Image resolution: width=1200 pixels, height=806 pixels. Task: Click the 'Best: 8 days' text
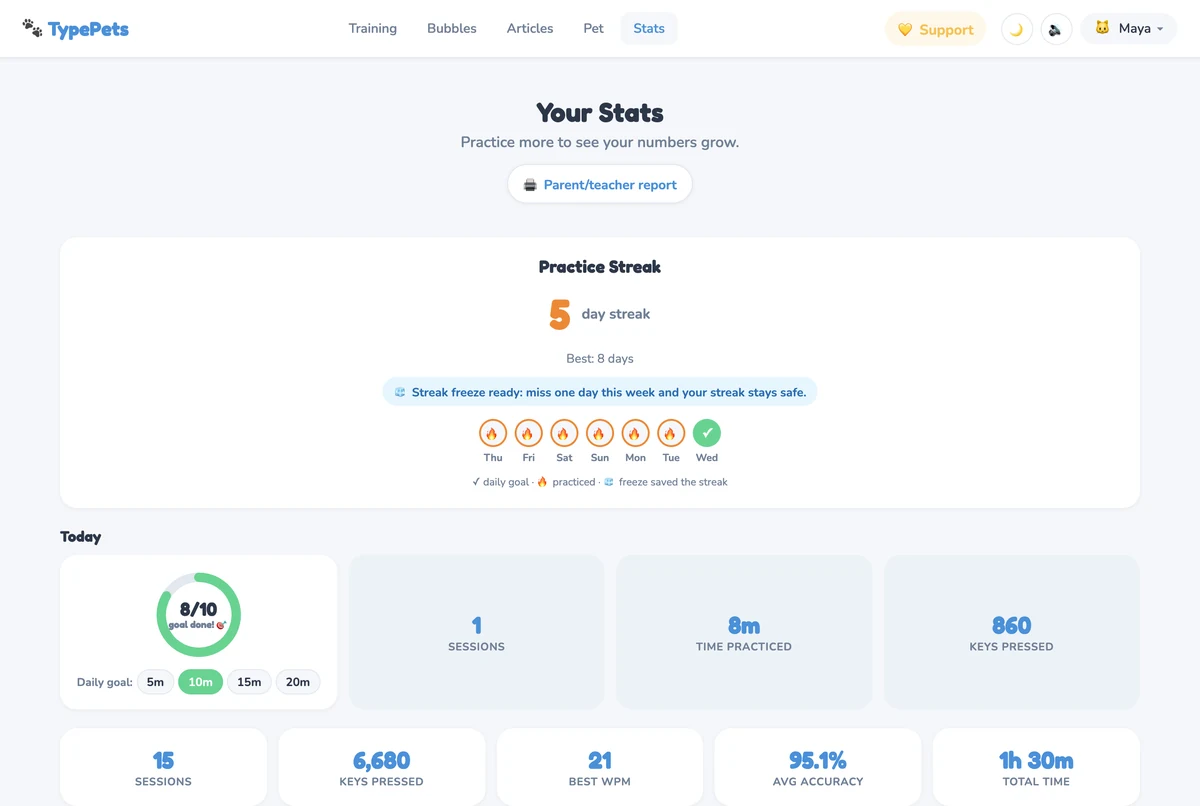[600, 358]
